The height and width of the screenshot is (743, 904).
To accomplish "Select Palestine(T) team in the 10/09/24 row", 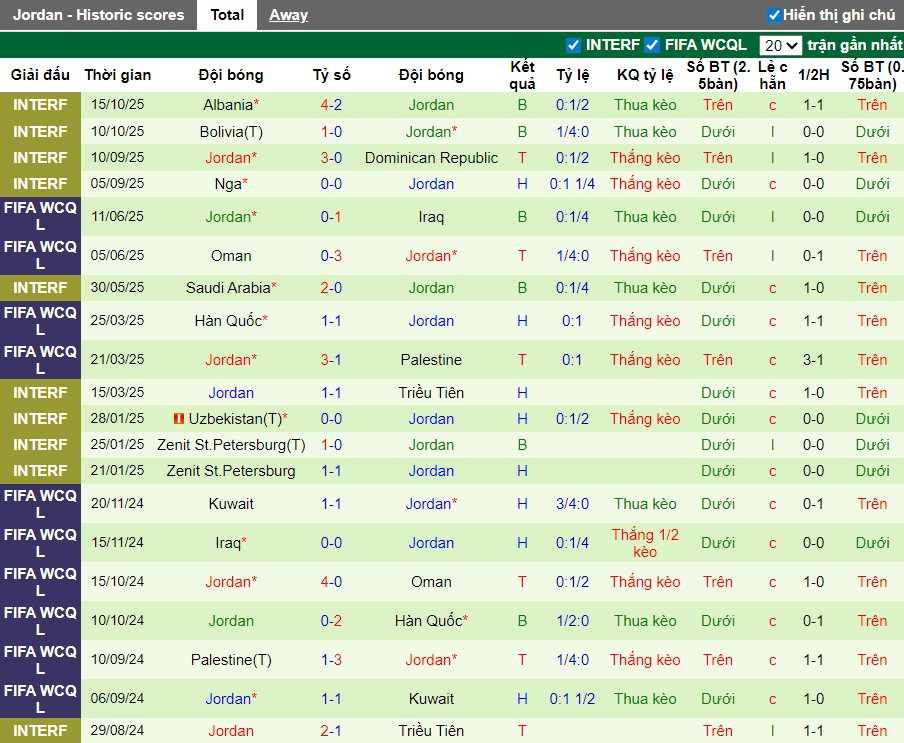I will [231, 660].
